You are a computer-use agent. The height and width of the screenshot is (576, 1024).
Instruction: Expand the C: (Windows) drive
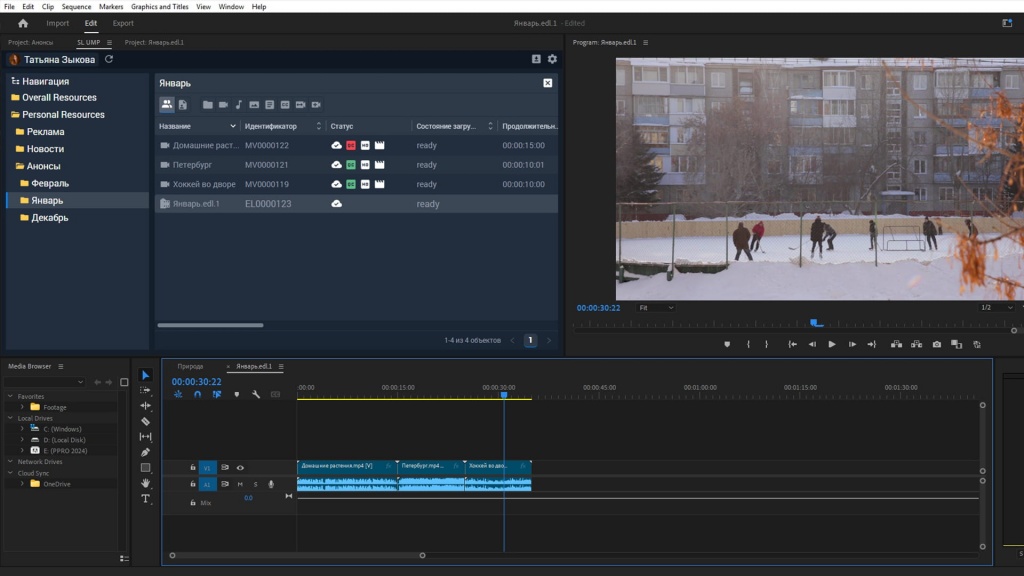point(23,428)
